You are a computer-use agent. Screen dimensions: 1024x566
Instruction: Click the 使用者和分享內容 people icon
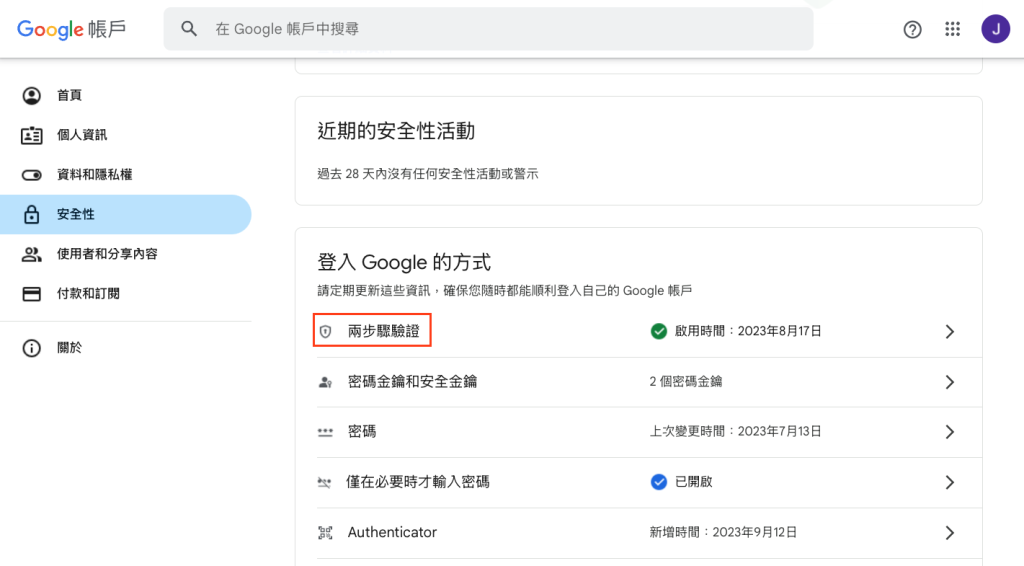[31, 254]
